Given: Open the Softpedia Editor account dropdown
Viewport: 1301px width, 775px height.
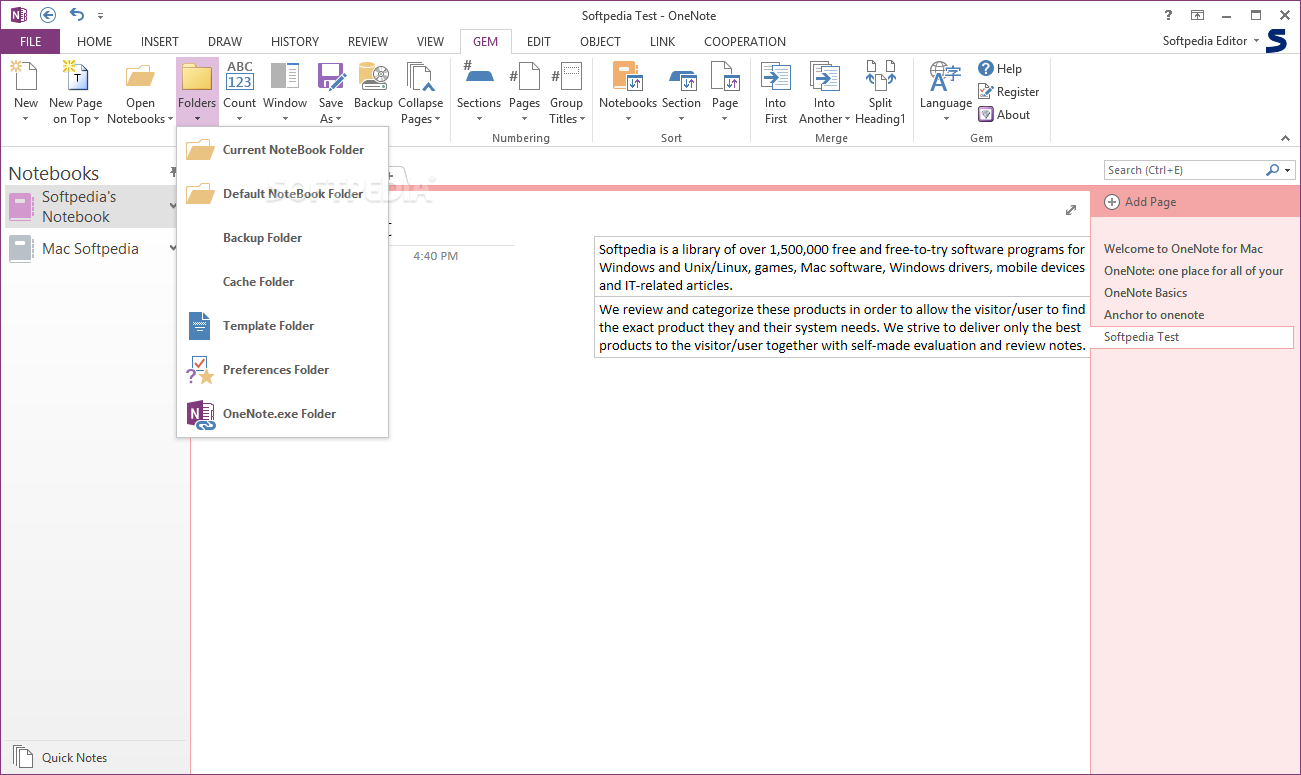Looking at the screenshot, I should coord(1211,41).
